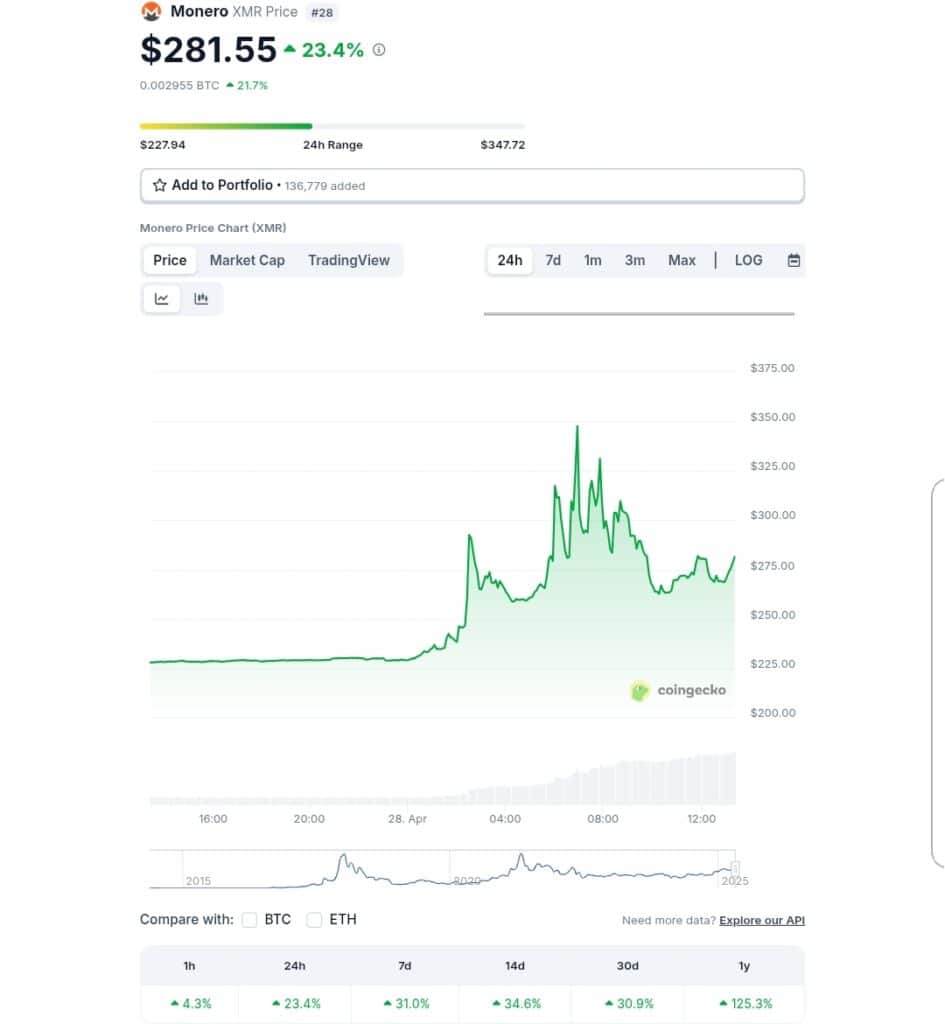Choose the Max time range
This screenshot has width=945, height=1024.
681,261
